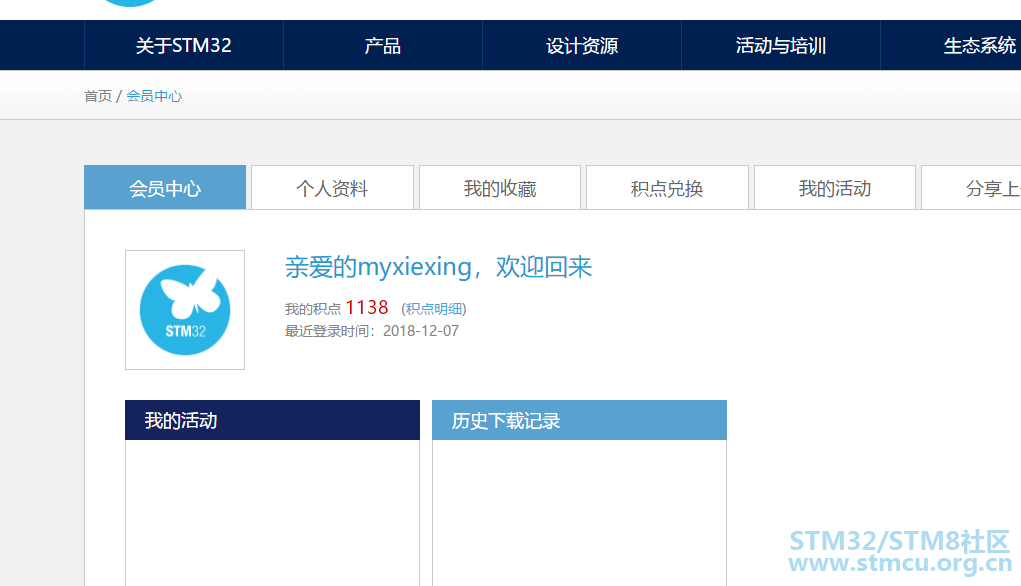Open the partially visible 分享上 tab
This screenshot has width=1021, height=586.
click(x=972, y=188)
